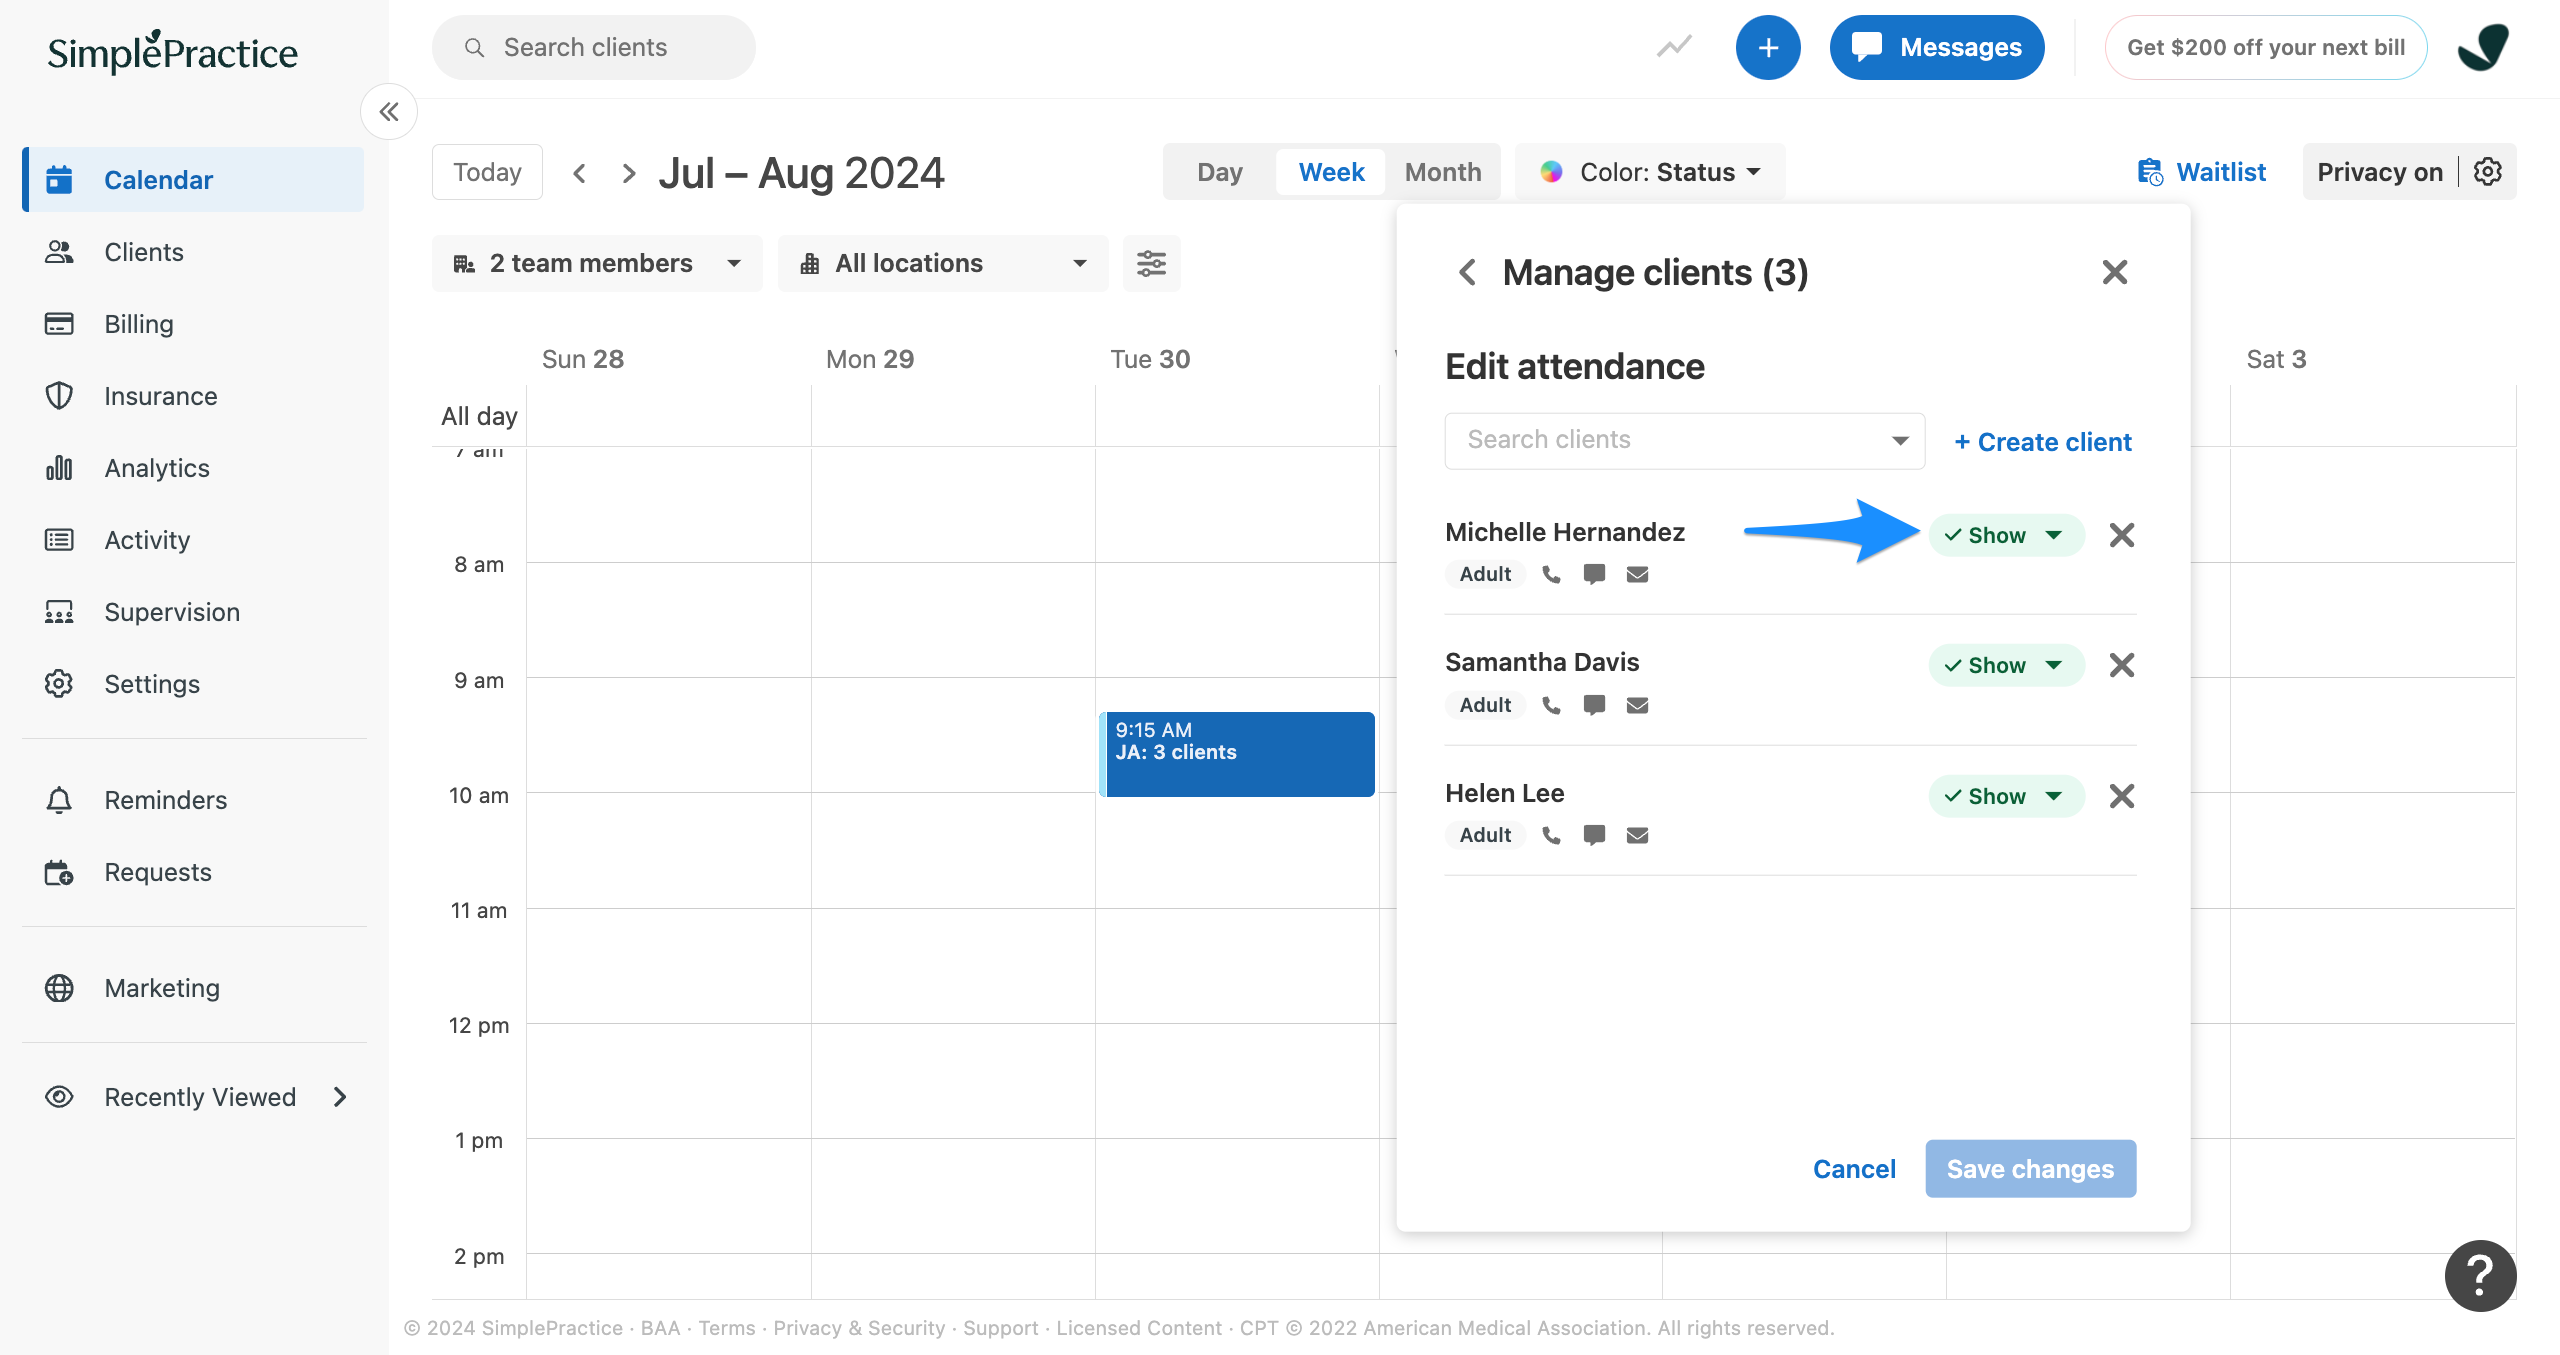2560x1355 pixels.
Task: Open BAA footer link
Action: [660, 1328]
